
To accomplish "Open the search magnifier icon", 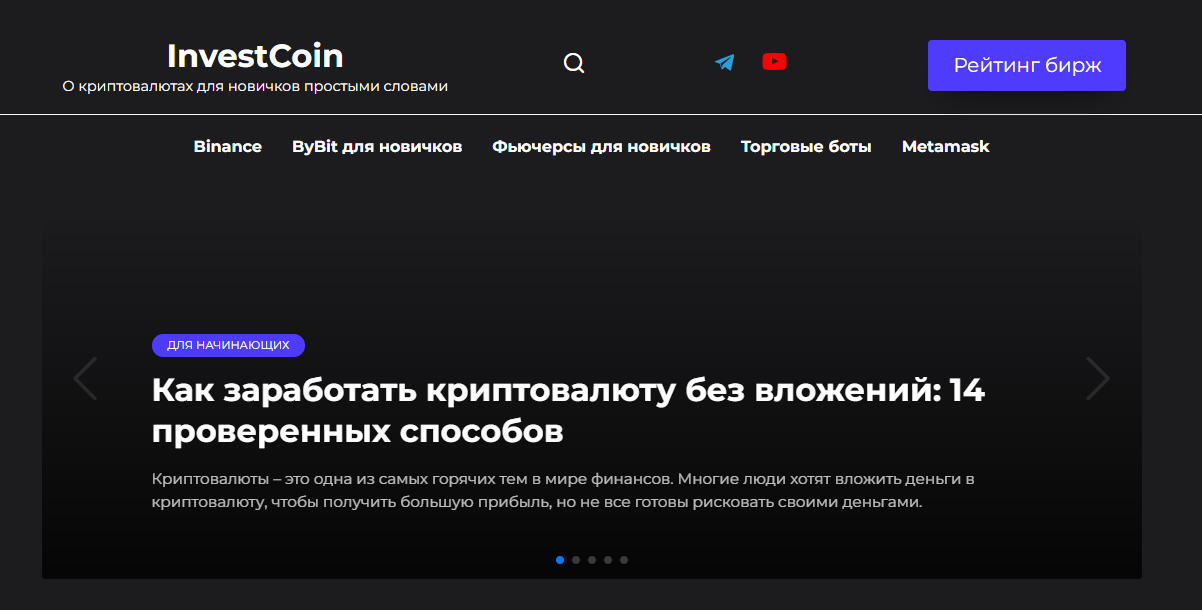I will coord(574,63).
